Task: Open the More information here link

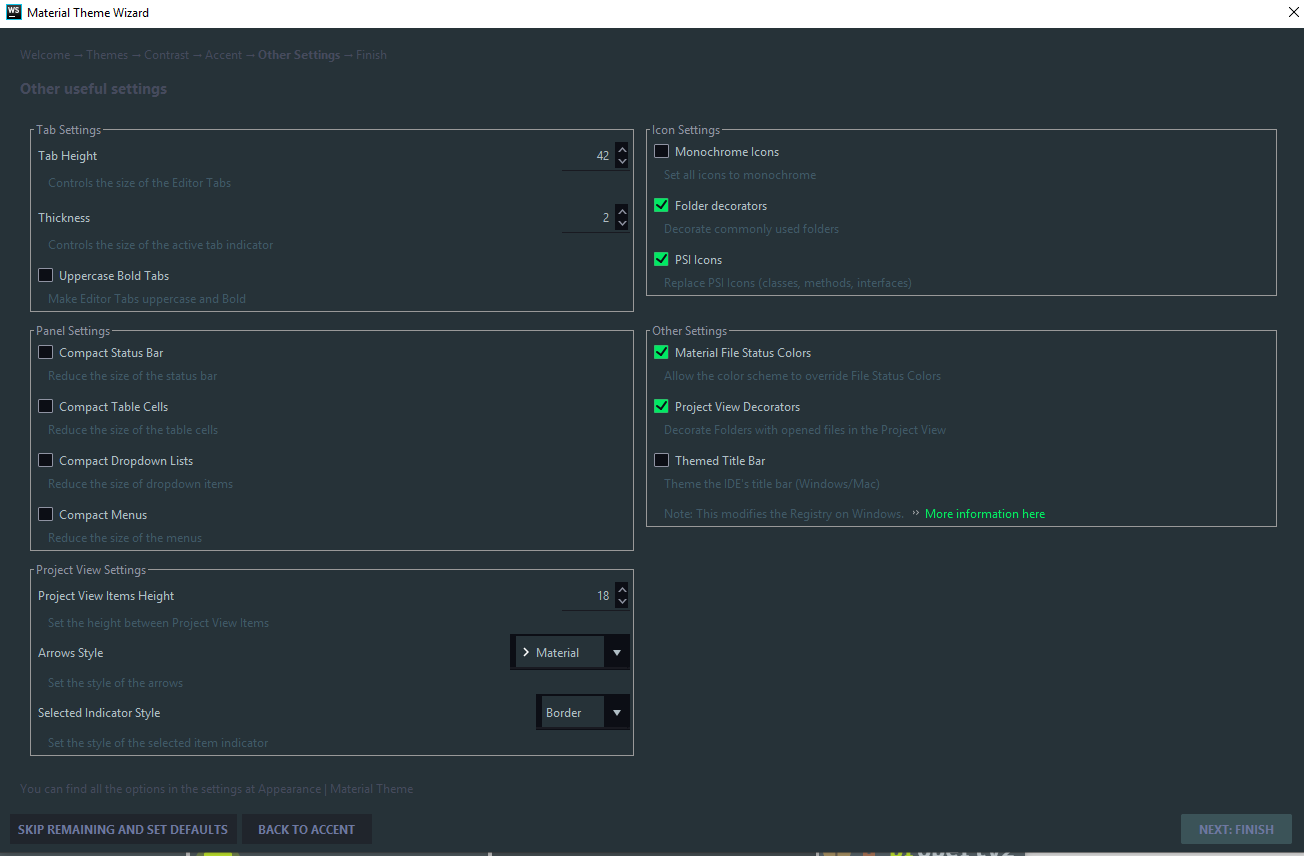Action: [x=985, y=514]
